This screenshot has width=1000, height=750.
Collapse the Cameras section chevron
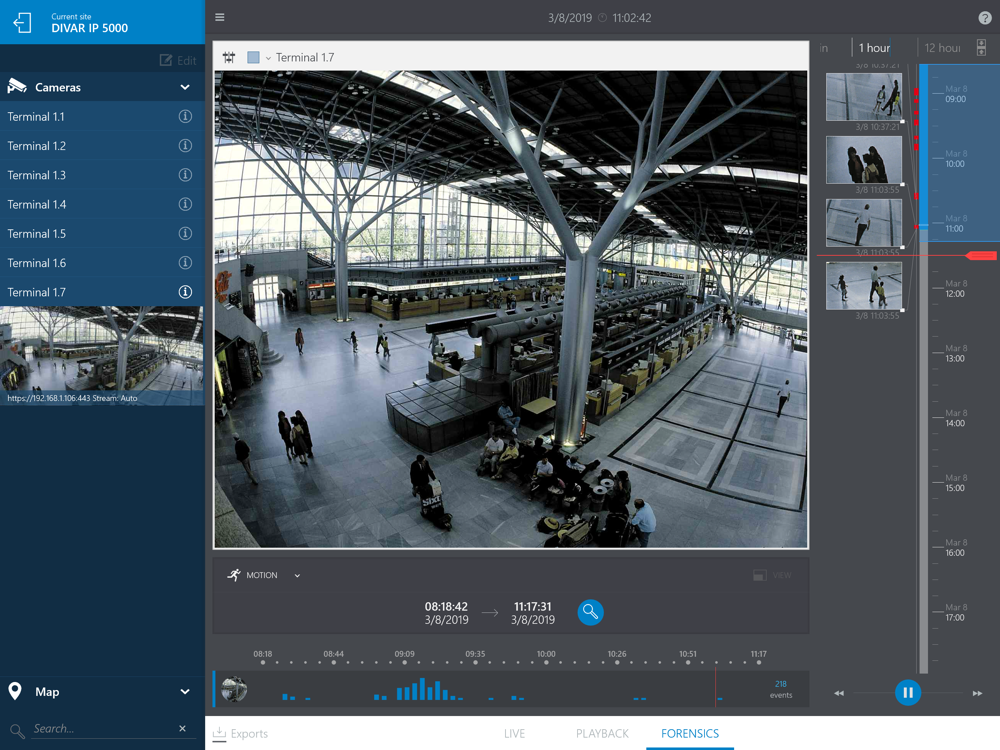tap(185, 87)
